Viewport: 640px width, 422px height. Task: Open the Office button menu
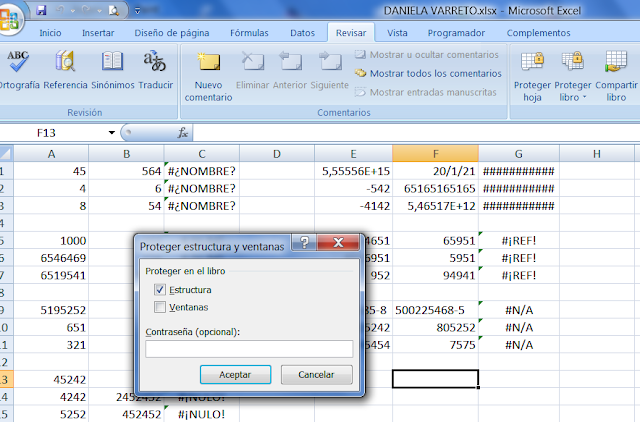click(9, 18)
